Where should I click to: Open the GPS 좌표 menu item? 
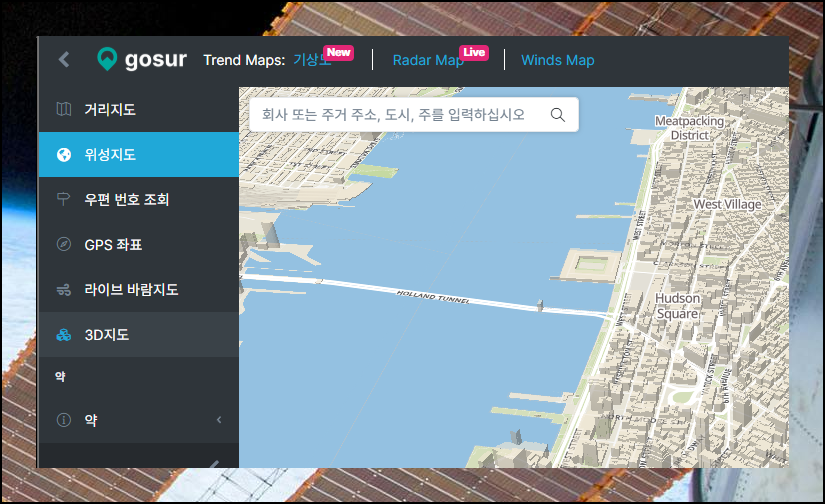point(139,245)
